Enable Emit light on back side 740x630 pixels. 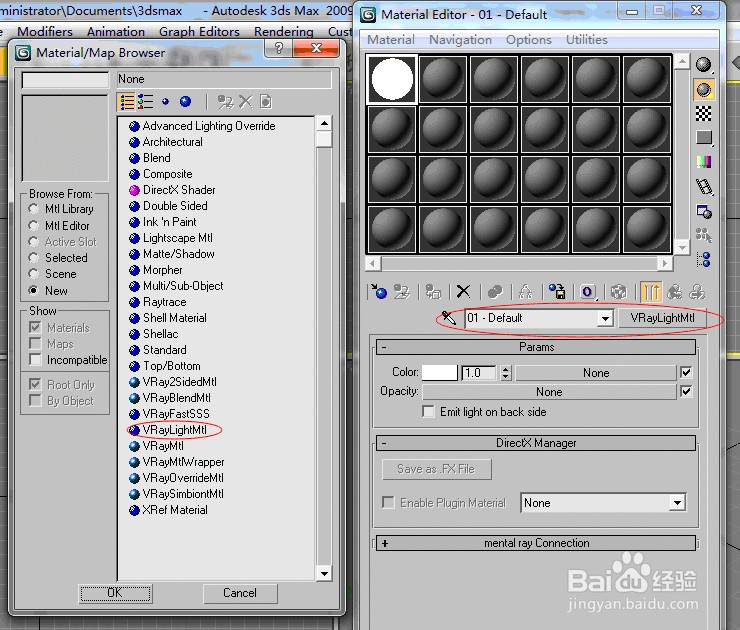tap(429, 412)
